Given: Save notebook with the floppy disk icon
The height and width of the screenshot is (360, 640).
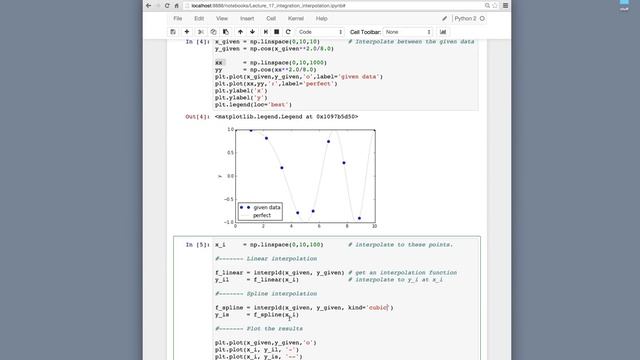Looking at the screenshot, I should pyautogui.click(x=173, y=32).
